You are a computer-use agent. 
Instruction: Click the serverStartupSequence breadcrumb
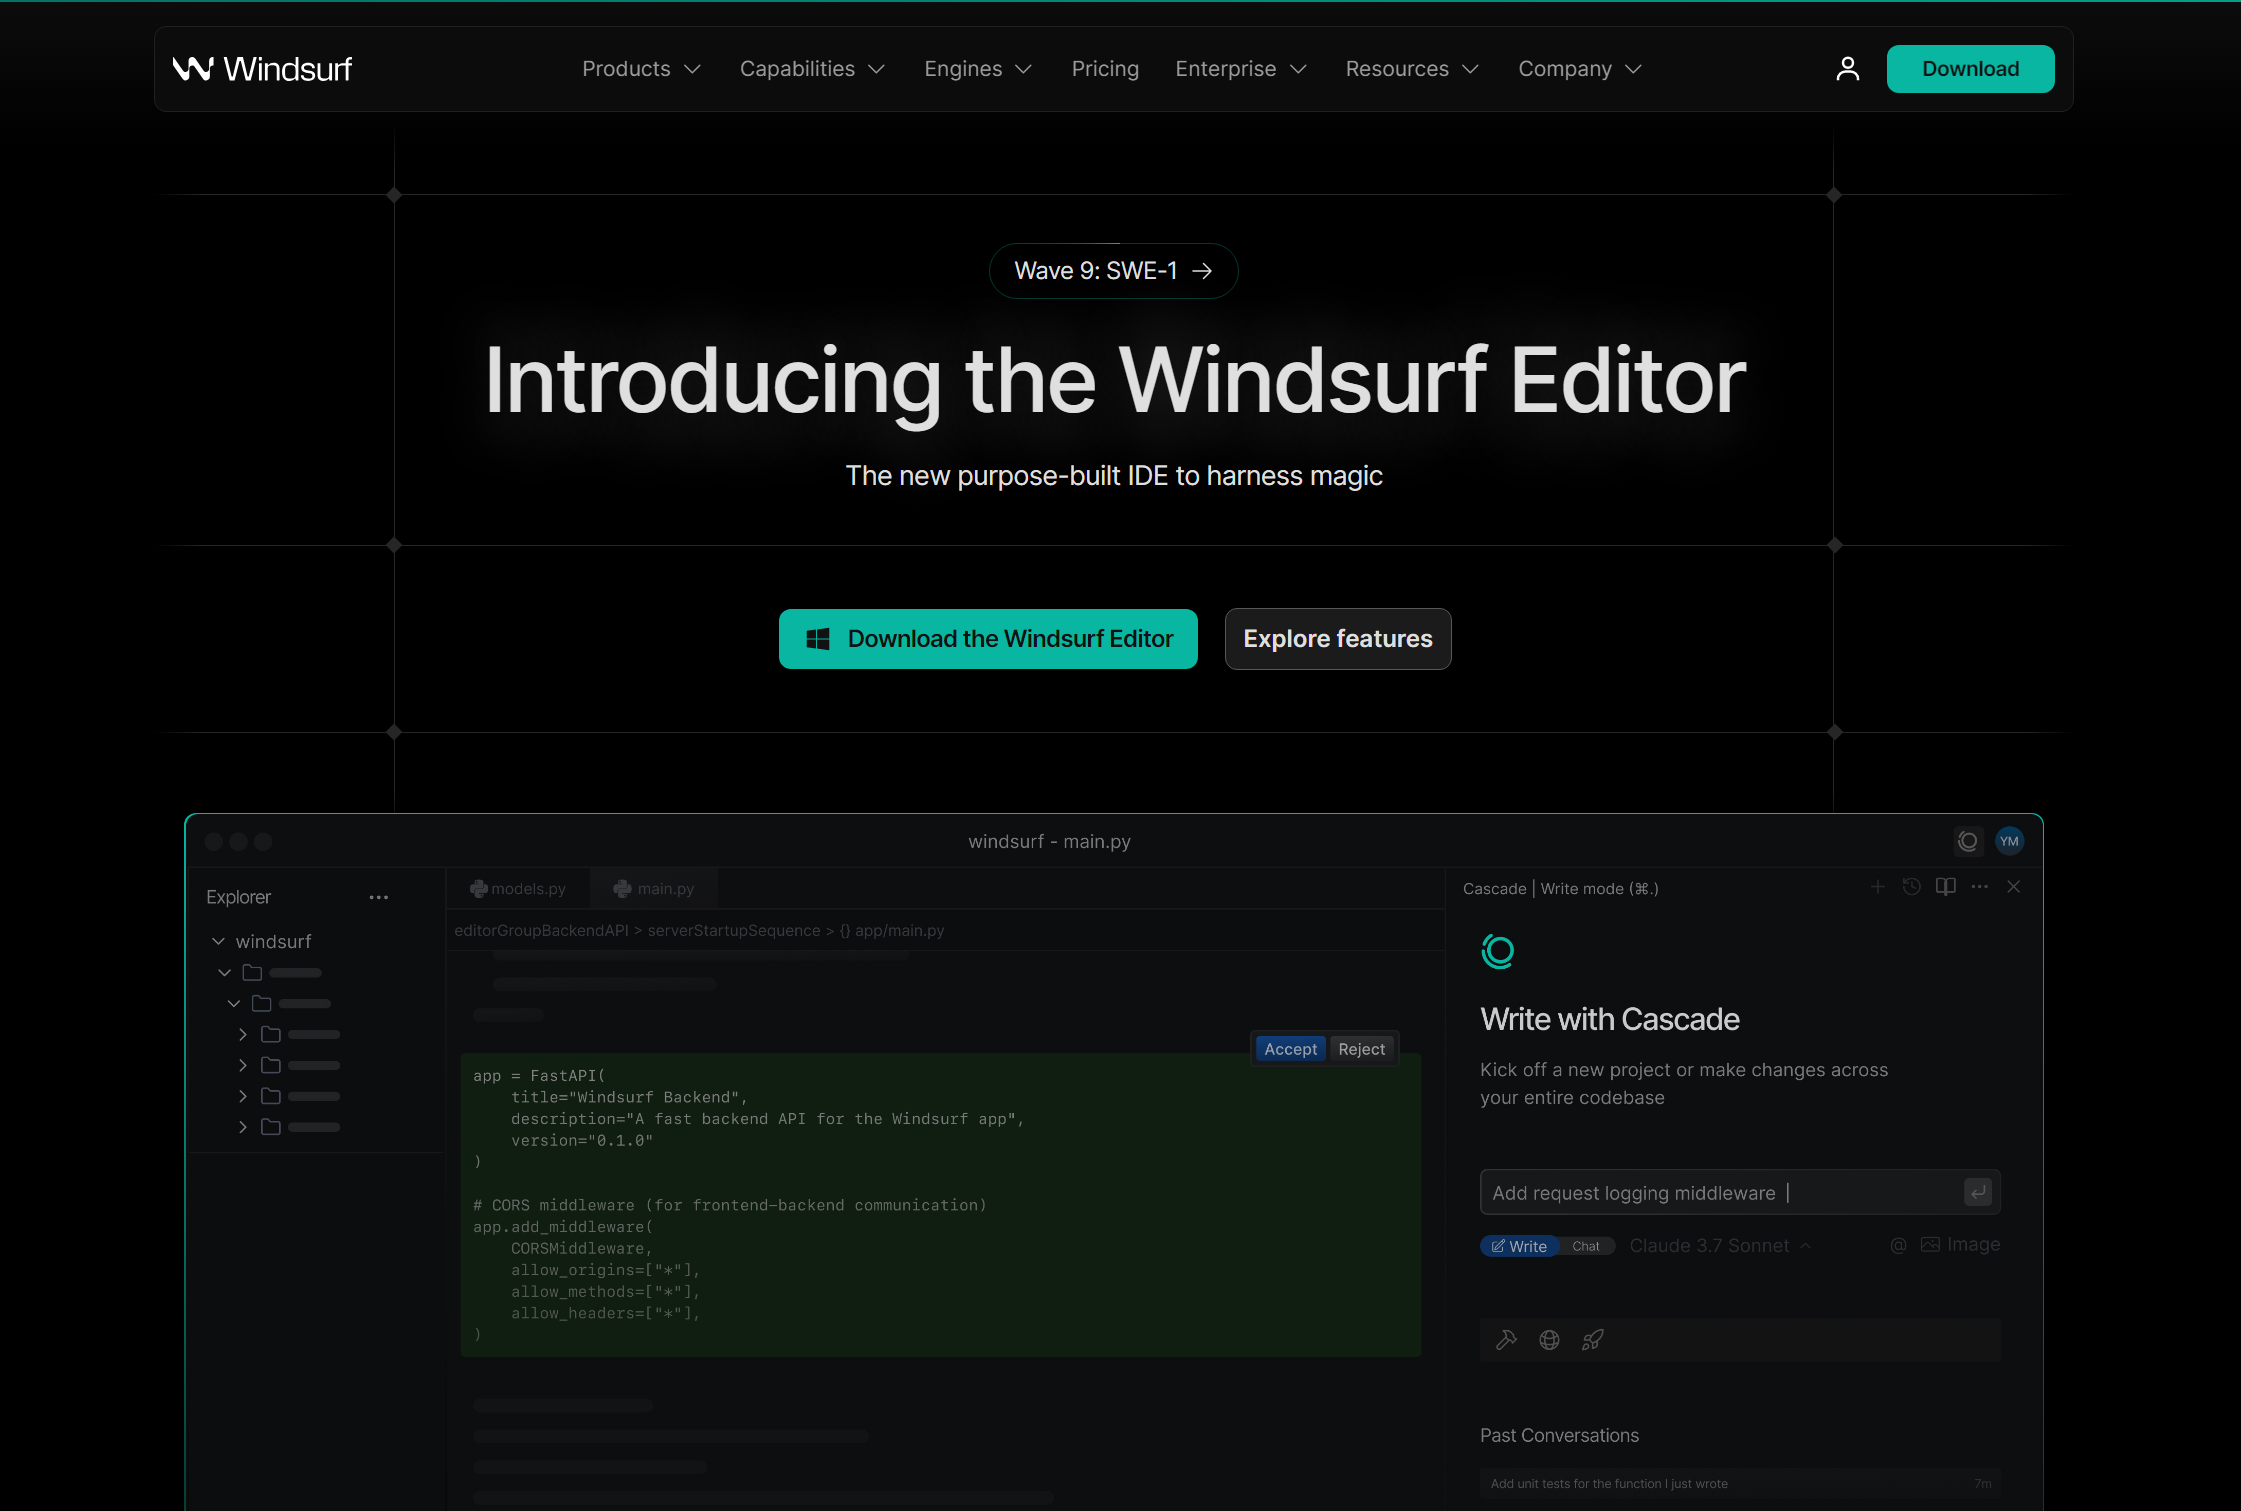(x=734, y=931)
